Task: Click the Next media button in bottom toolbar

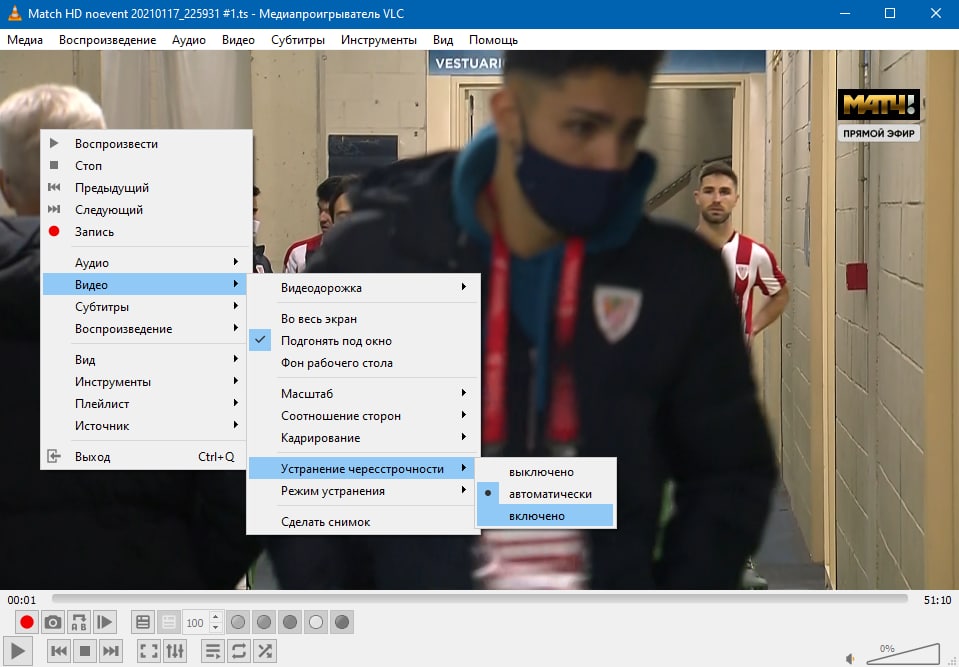Action: click(111, 650)
